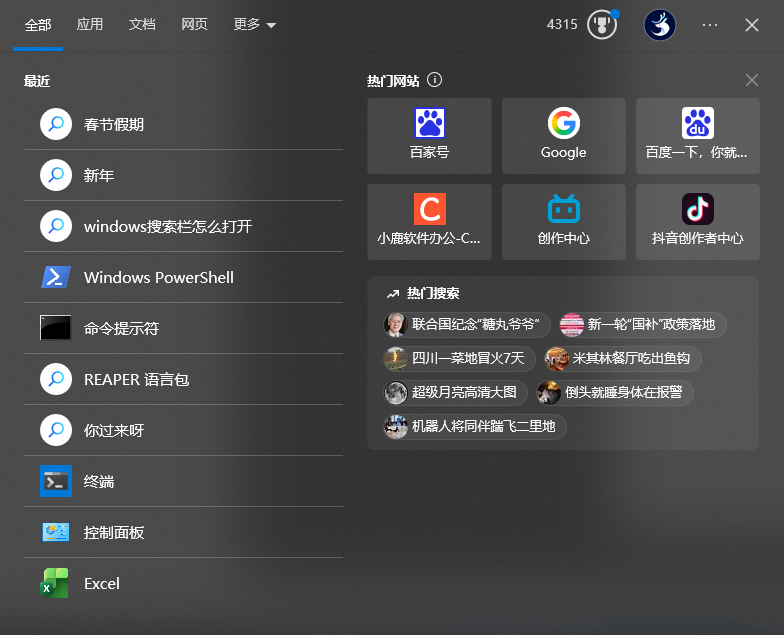Open trending search 机器人将同伴踹飞二里地
The width and height of the screenshot is (784, 635).
click(474, 426)
